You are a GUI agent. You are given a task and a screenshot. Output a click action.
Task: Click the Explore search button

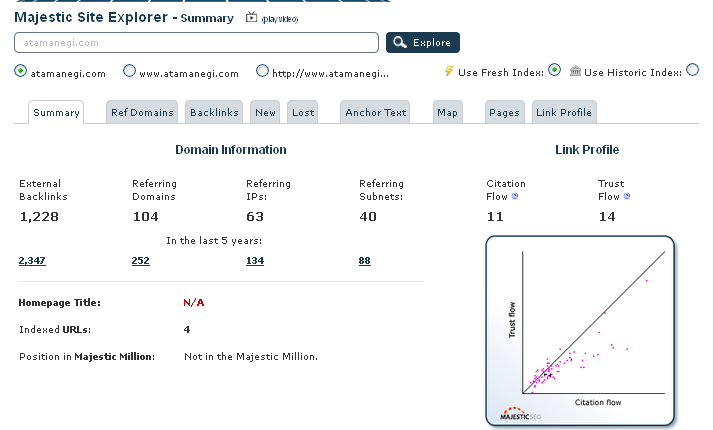[x=423, y=42]
